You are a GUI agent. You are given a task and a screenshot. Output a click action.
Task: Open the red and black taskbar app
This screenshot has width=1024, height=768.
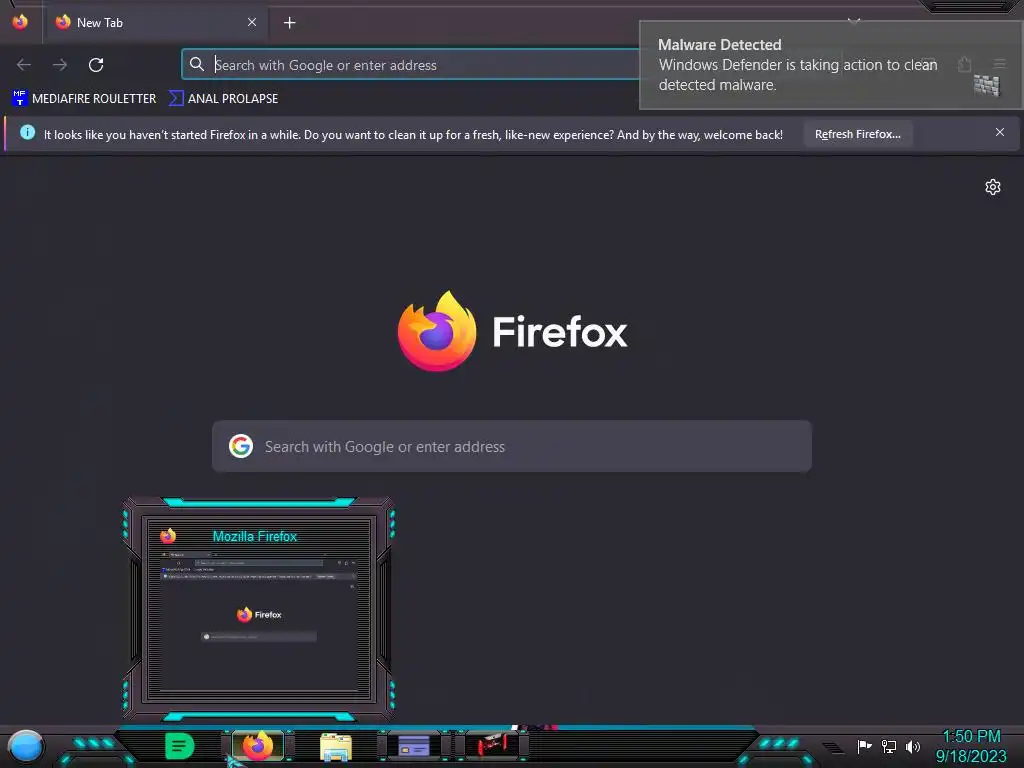tap(492, 745)
